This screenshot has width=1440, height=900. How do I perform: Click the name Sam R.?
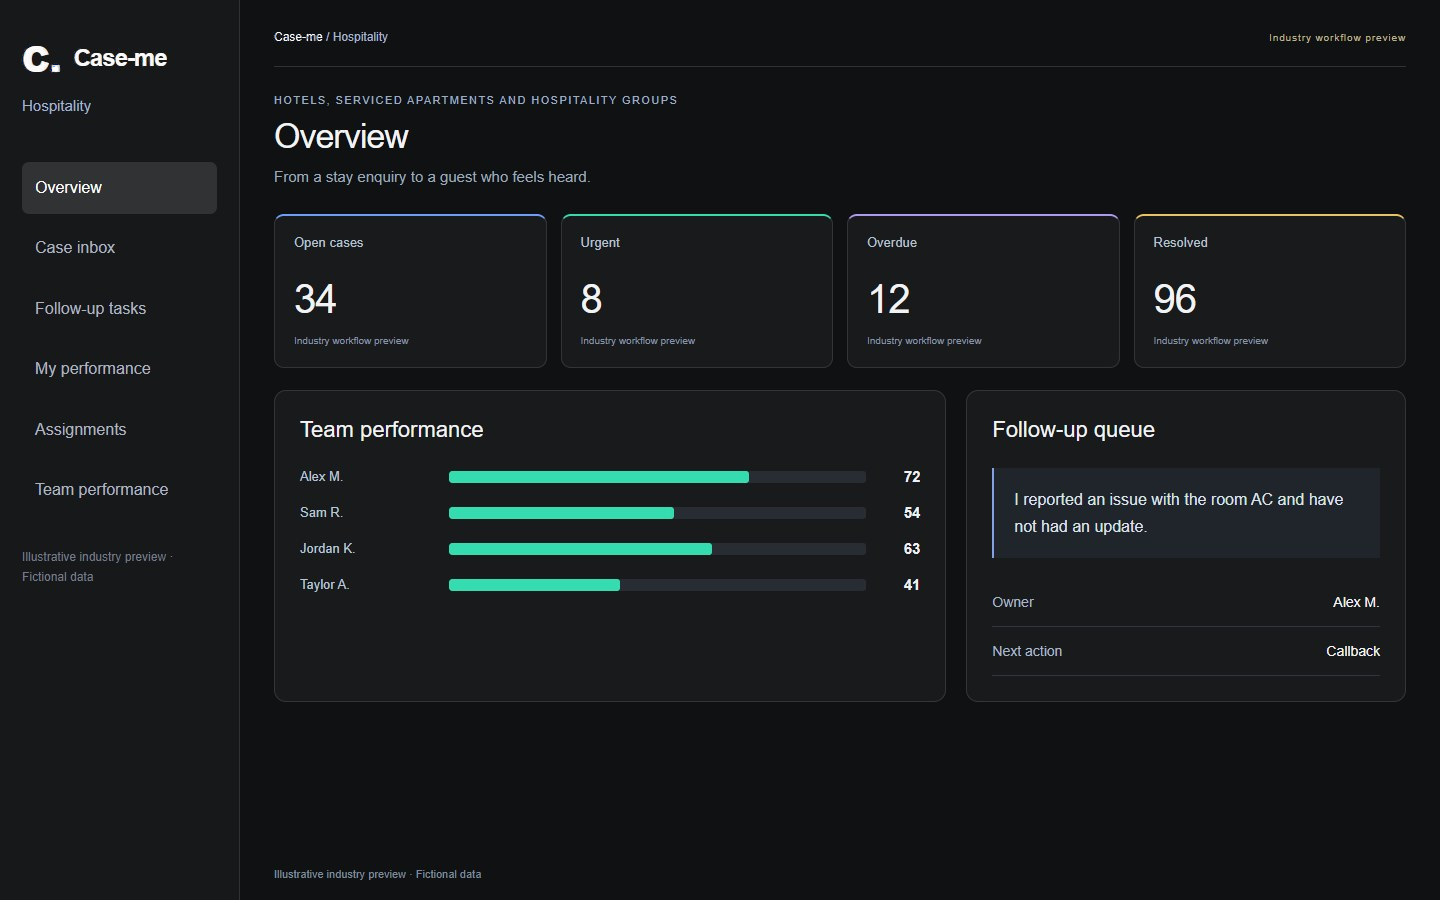point(321,513)
